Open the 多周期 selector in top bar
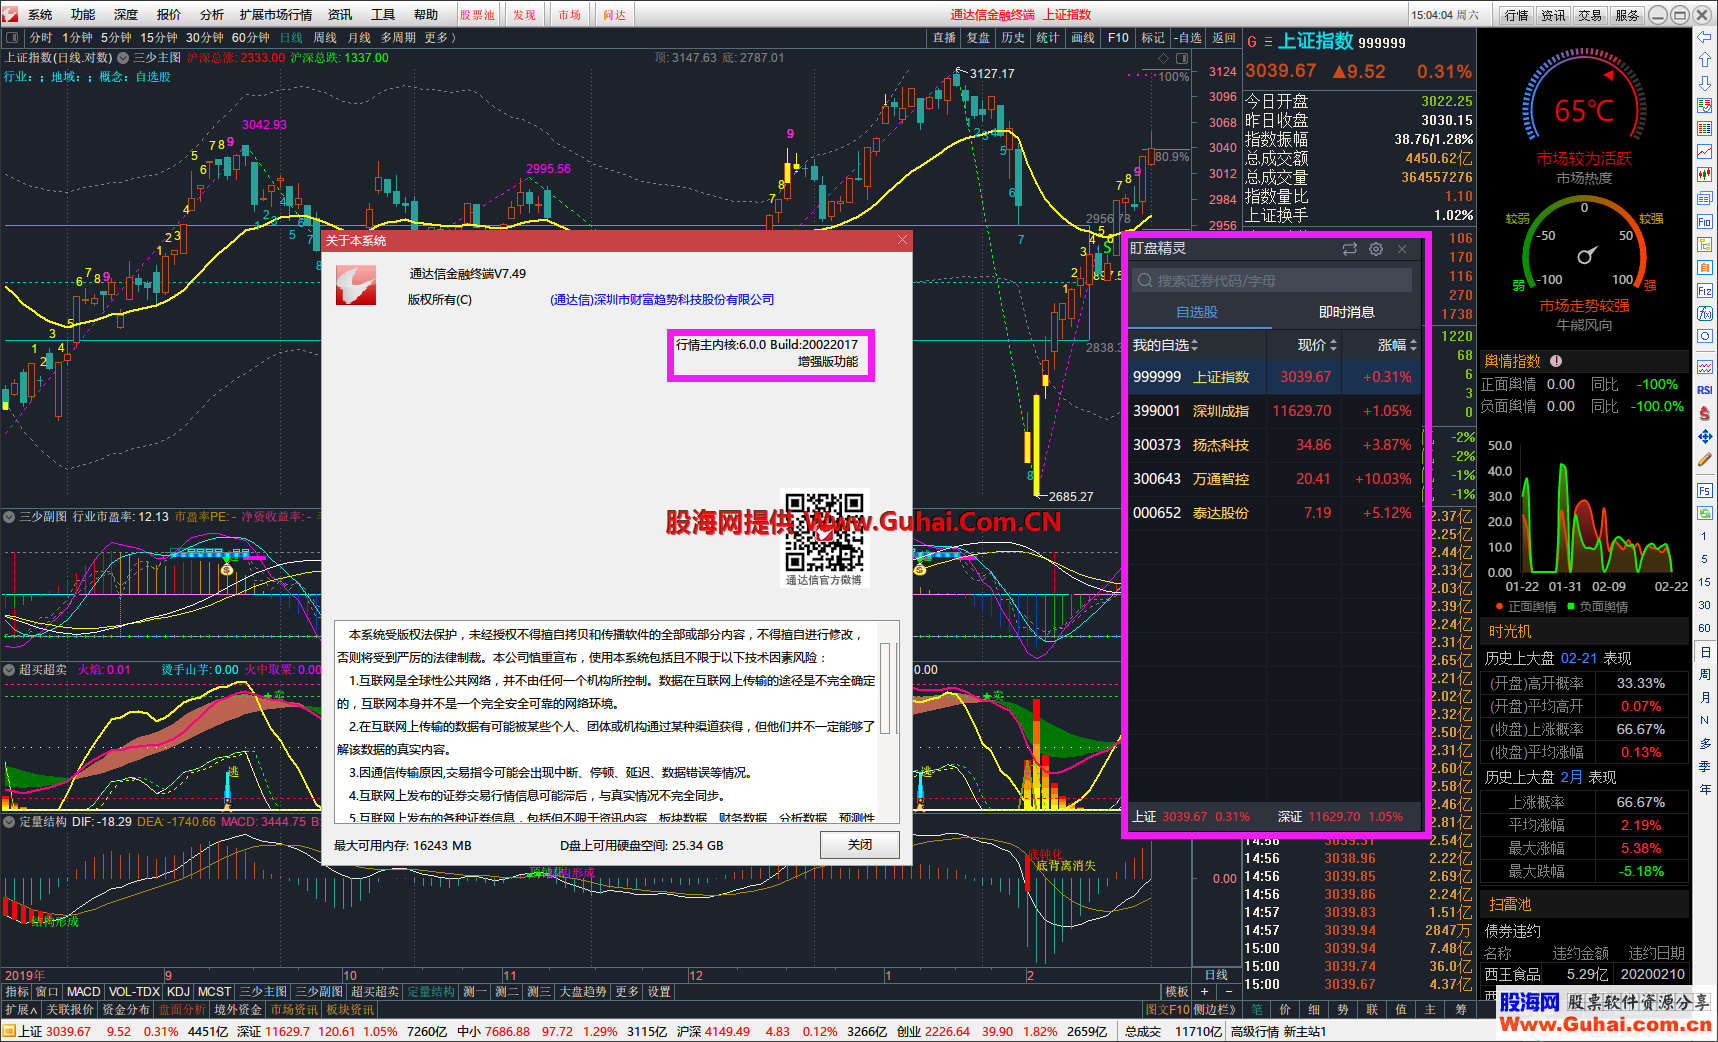The height and width of the screenshot is (1042, 1718). pyautogui.click(x=398, y=38)
